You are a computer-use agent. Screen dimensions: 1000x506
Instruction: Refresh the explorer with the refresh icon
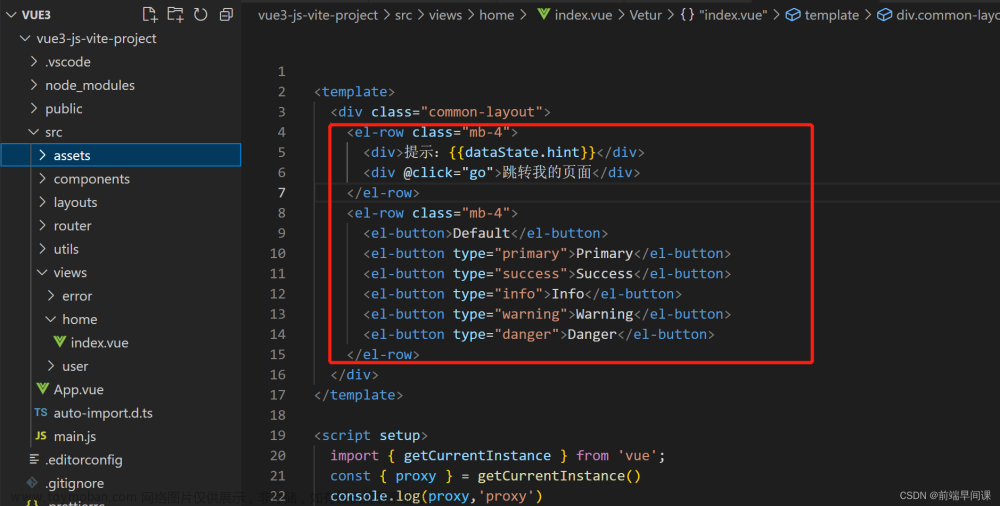(201, 14)
